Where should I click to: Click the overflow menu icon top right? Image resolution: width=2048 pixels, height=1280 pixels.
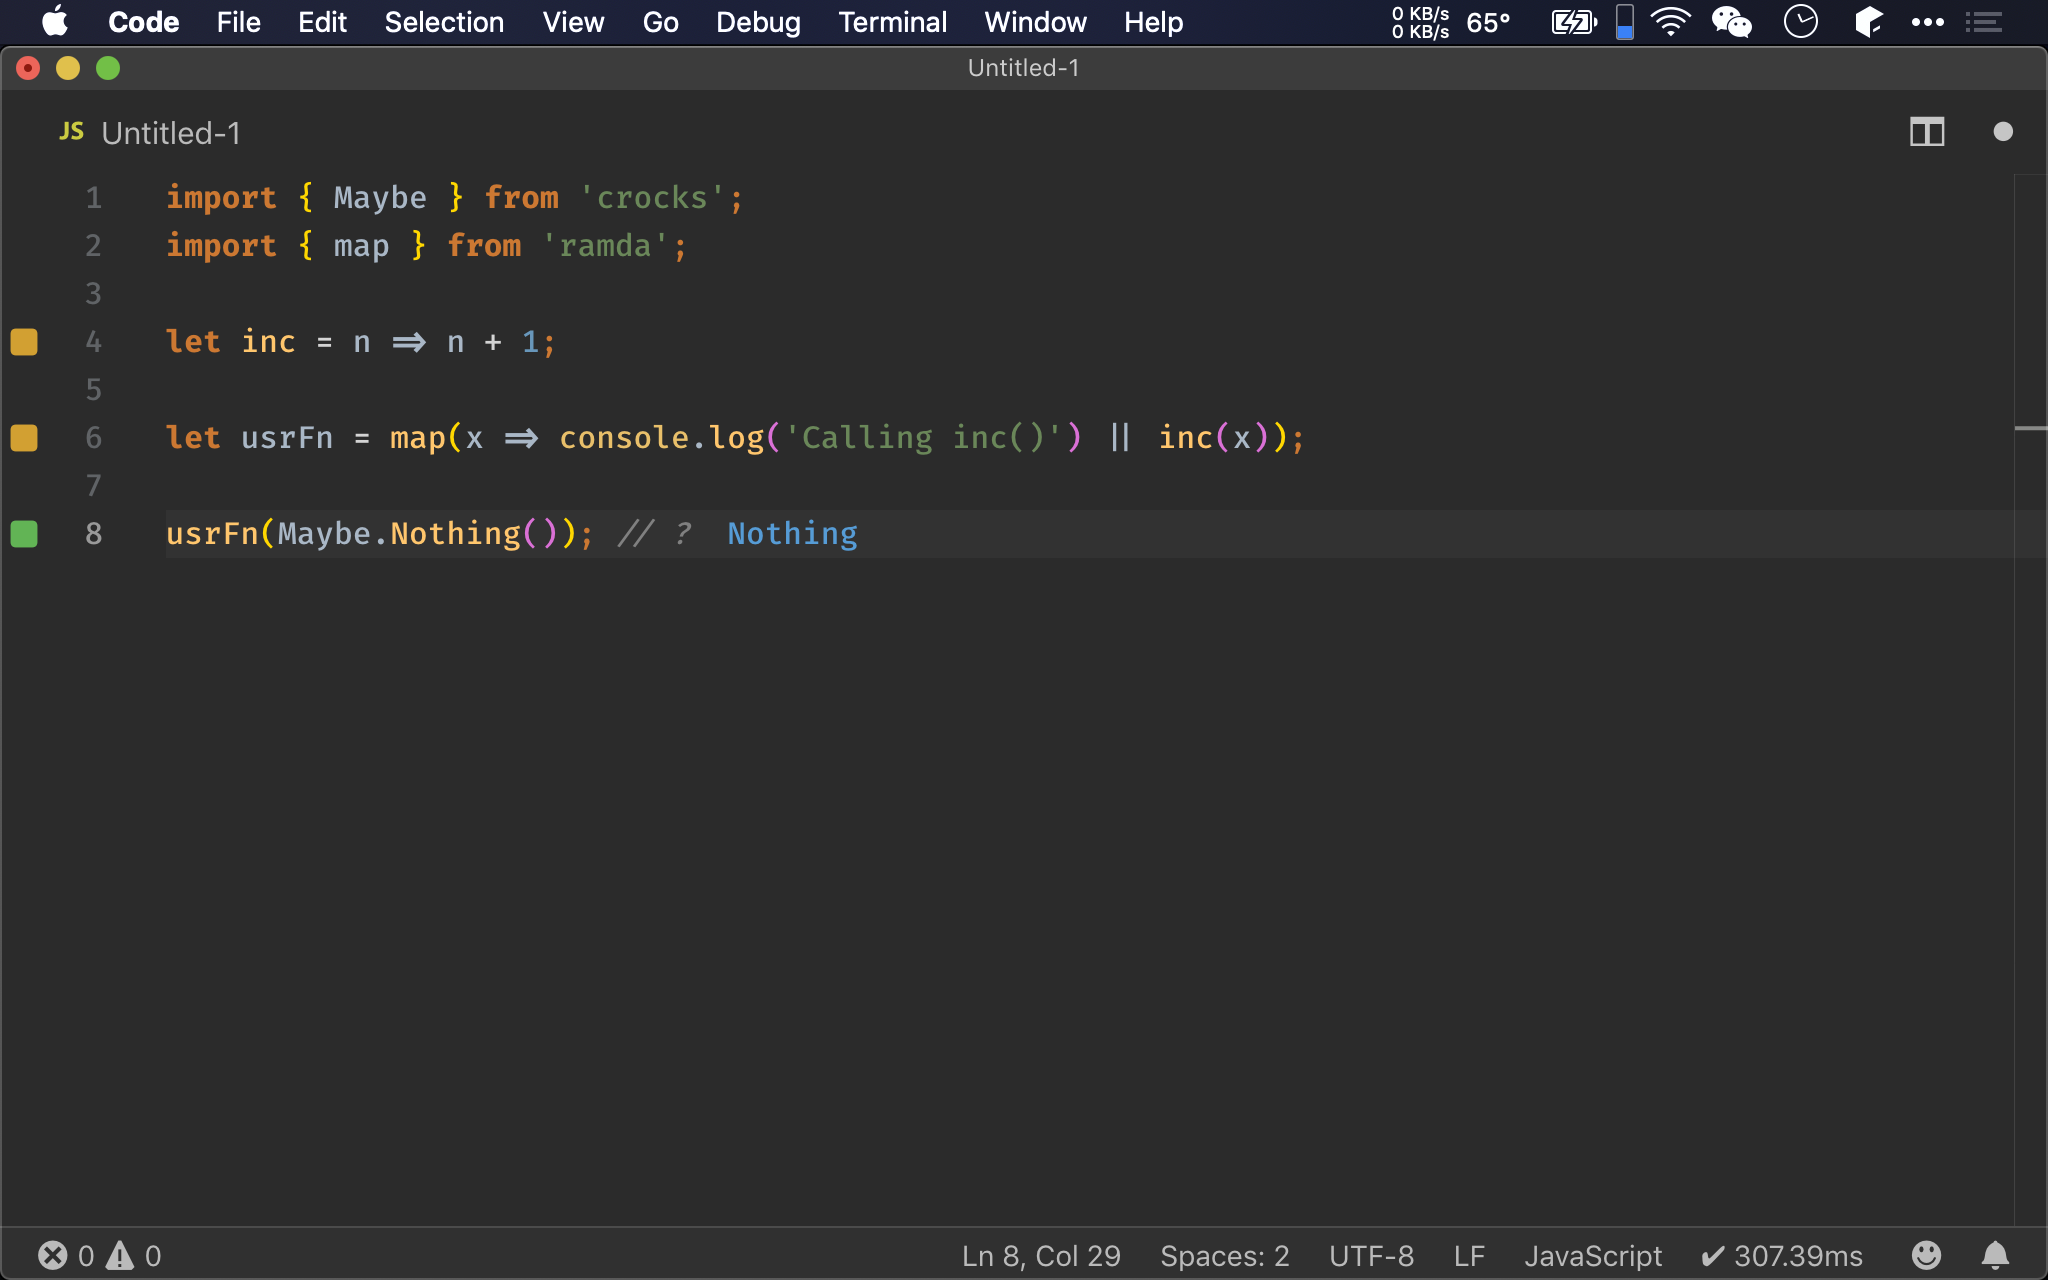[1929, 21]
